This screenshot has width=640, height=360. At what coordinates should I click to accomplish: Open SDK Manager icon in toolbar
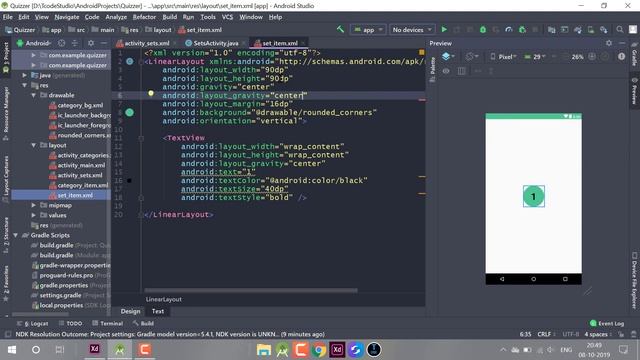(x=604, y=29)
